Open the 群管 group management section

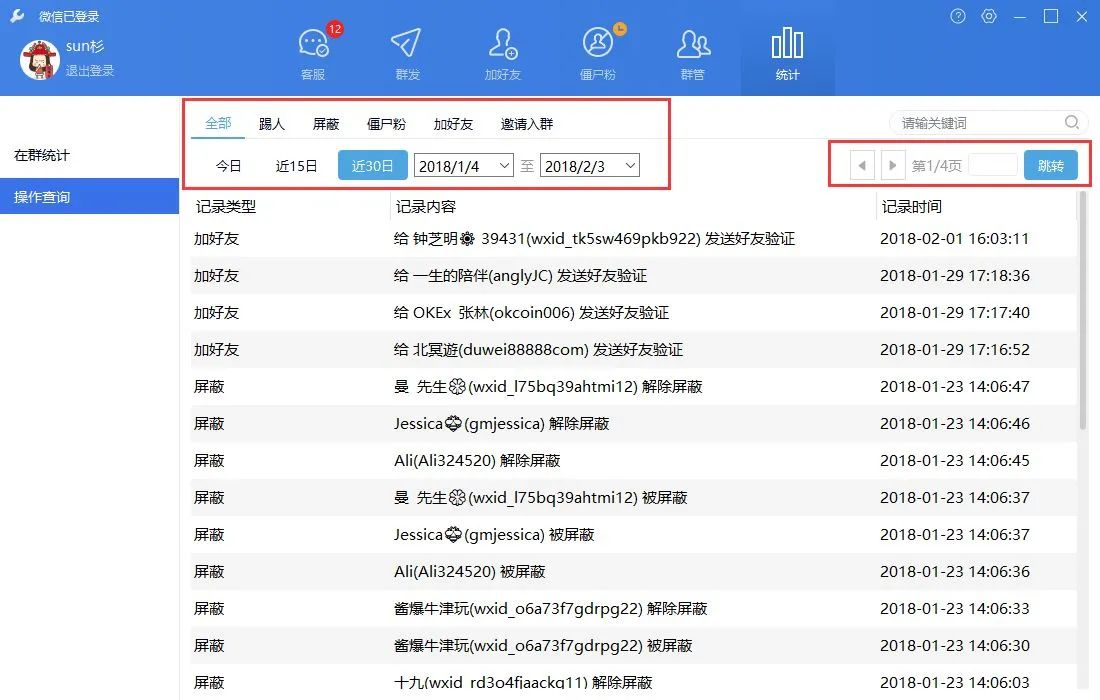pos(692,50)
